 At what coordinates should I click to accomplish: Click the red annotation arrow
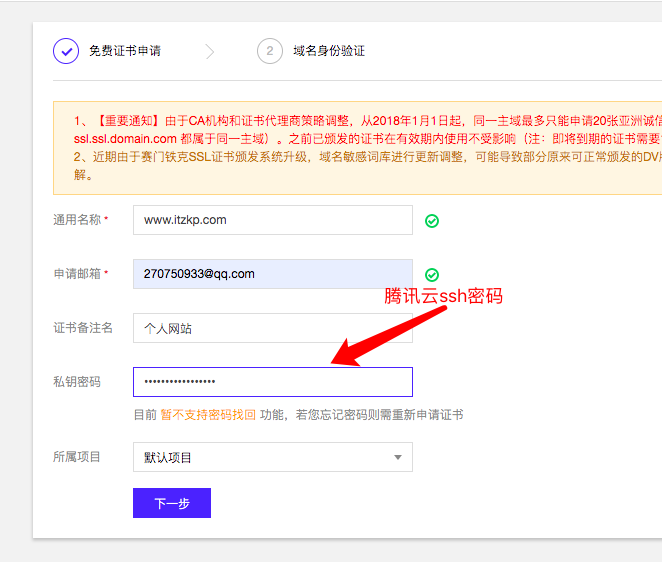390,333
